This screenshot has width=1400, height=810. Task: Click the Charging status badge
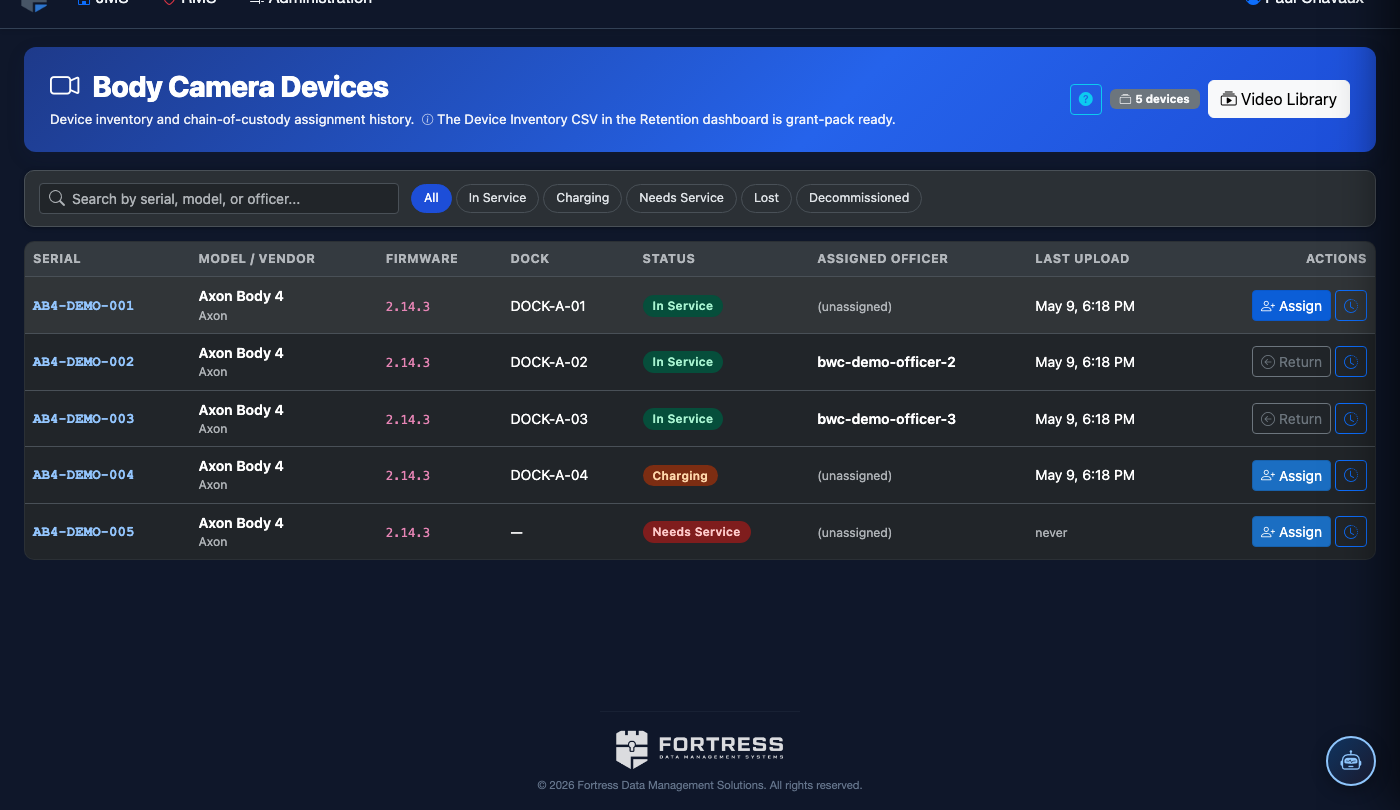[x=680, y=476]
